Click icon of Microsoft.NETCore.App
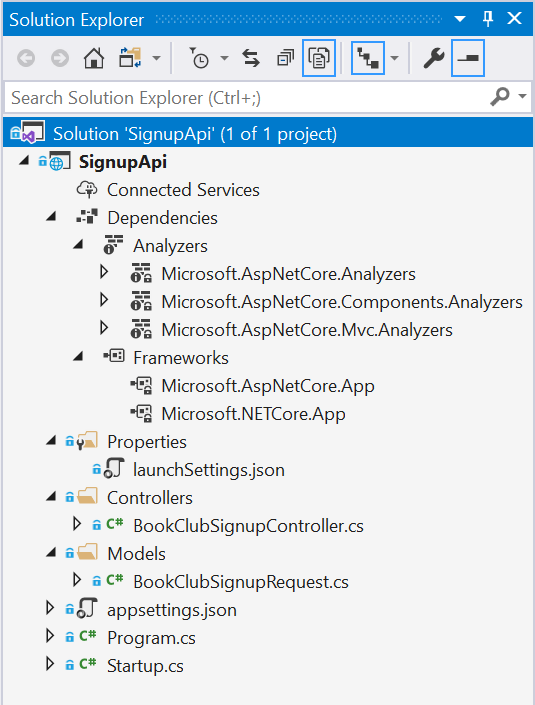Viewport: 535px width, 705px height. click(141, 413)
